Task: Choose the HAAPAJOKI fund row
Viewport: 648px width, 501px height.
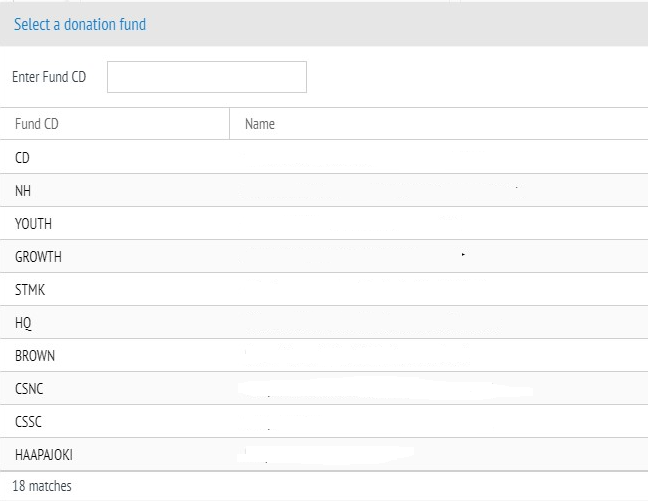Action: pos(324,454)
